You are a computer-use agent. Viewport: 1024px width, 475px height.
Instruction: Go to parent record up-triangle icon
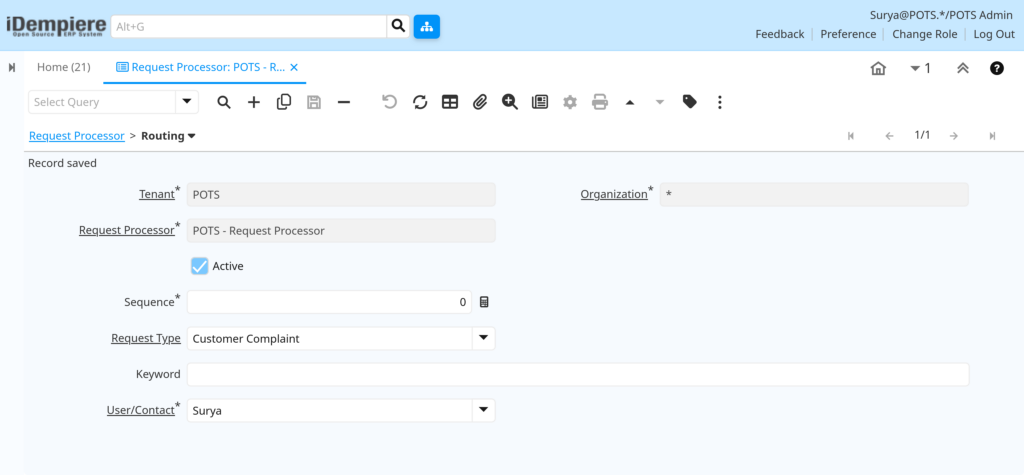point(630,102)
